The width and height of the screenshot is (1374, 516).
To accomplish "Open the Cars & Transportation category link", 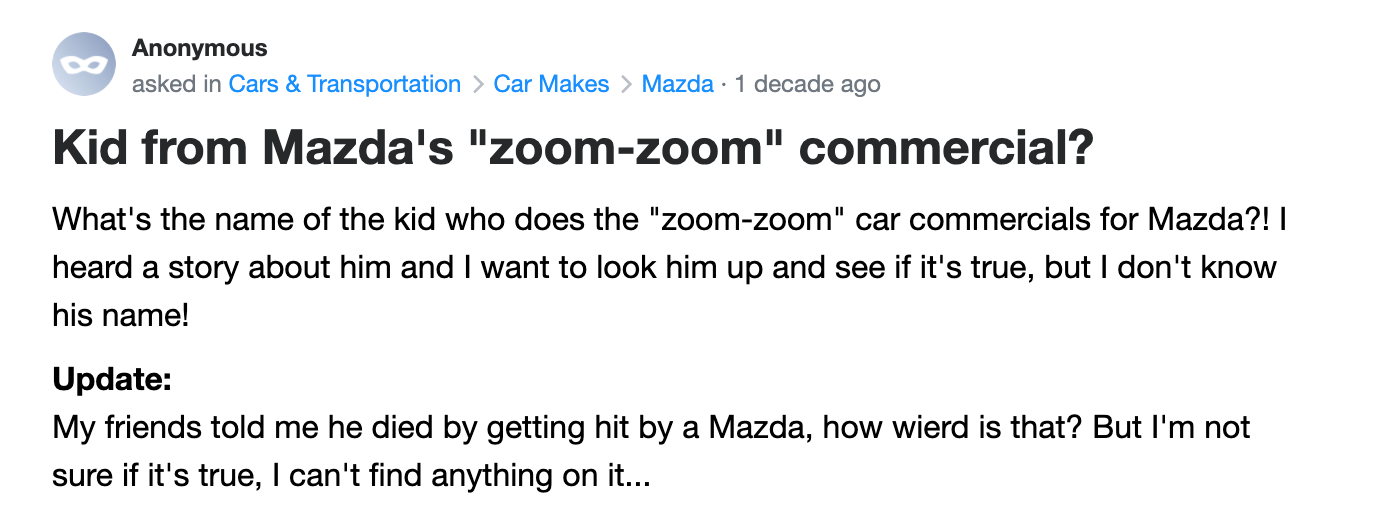I will tap(345, 84).
